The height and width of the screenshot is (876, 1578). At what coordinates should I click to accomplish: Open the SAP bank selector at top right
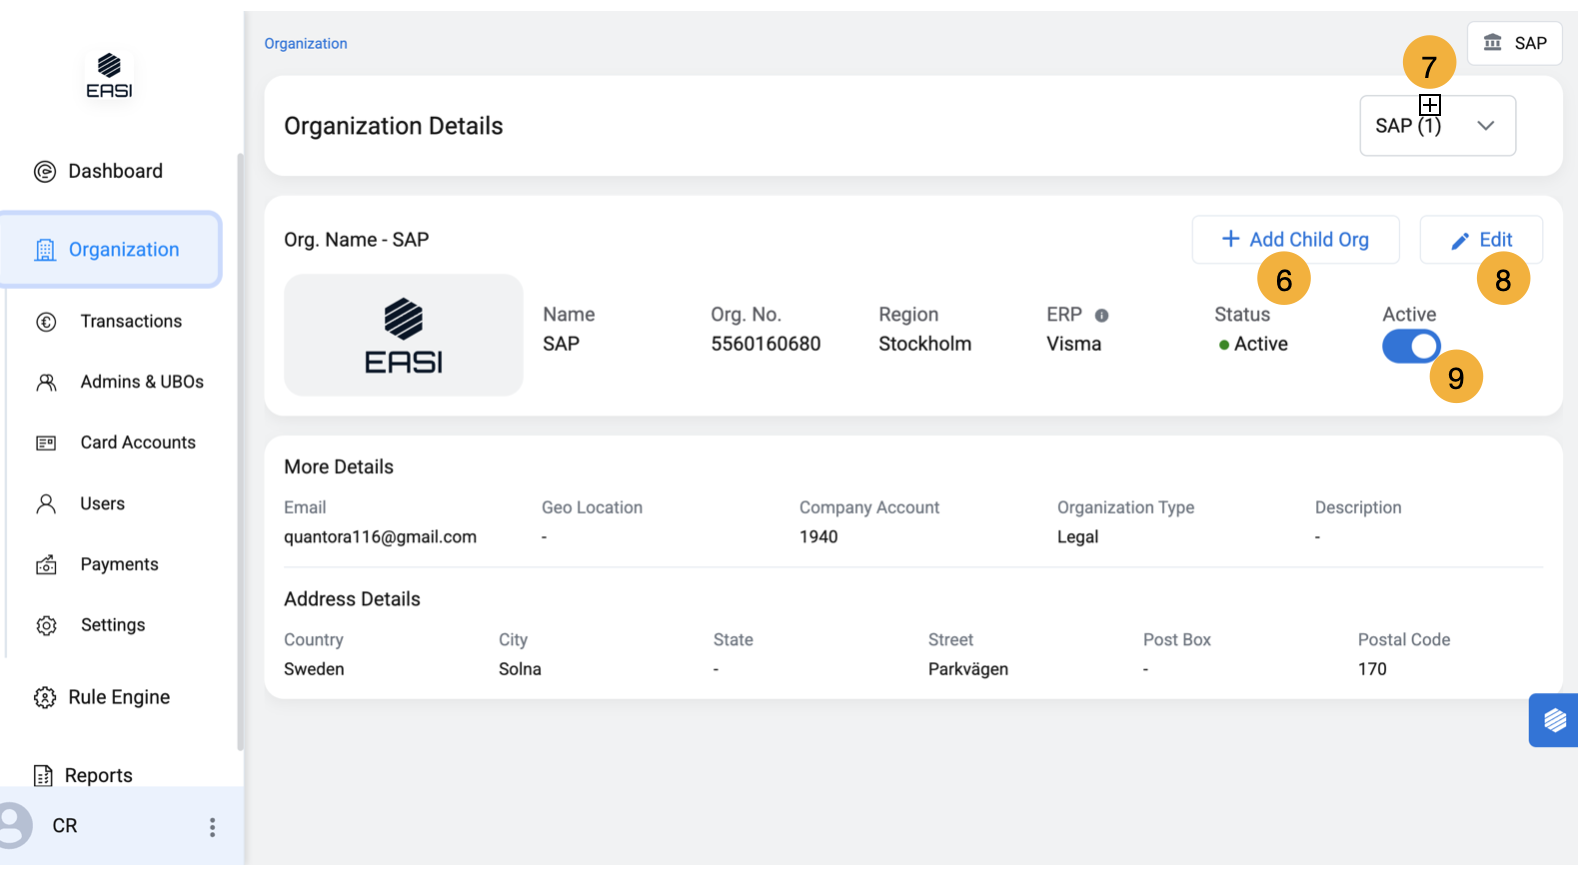(x=1514, y=43)
